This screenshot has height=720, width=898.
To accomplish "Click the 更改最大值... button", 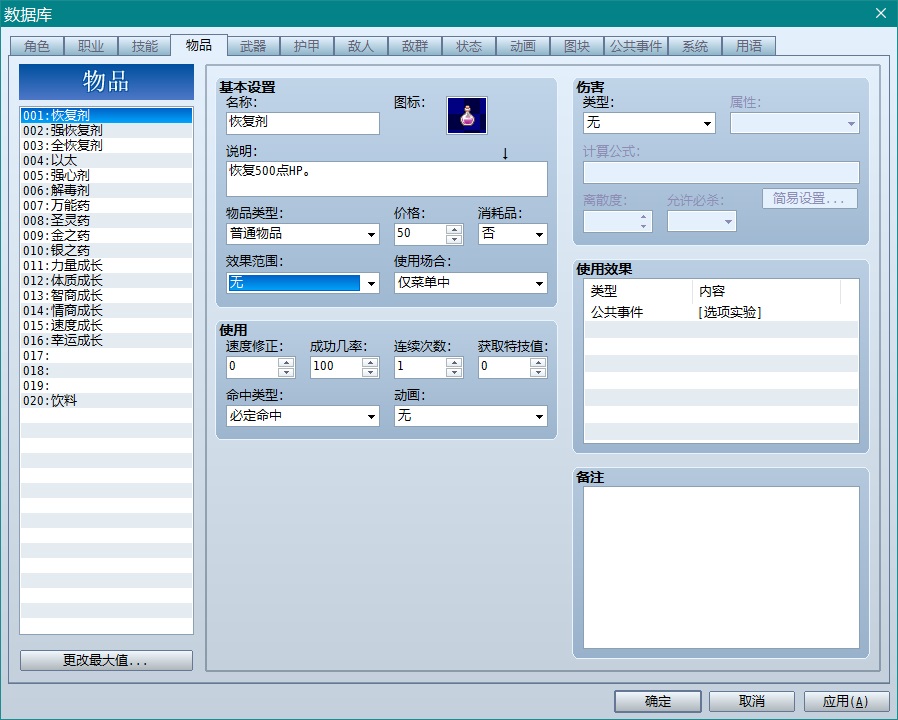I will tap(106, 660).
